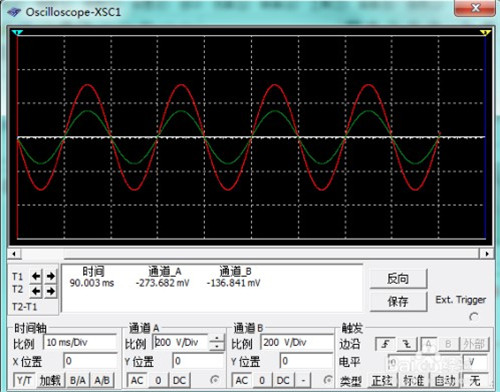The image size is (500, 392).
Task: Click right arrow of horizontal scrollbar
Action: tap(487, 254)
